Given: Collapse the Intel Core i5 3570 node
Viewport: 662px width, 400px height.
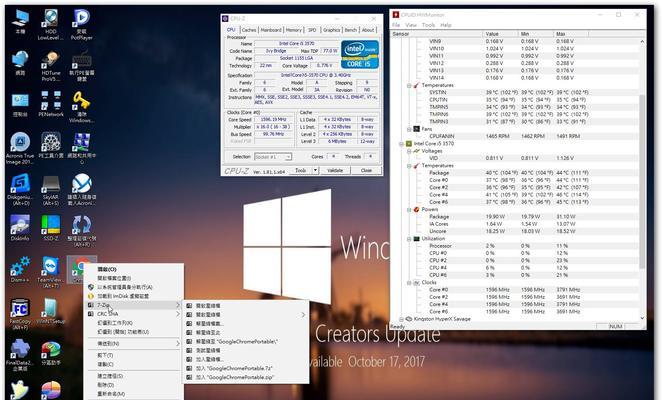Looking at the screenshot, I should pyautogui.click(x=401, y=144).
